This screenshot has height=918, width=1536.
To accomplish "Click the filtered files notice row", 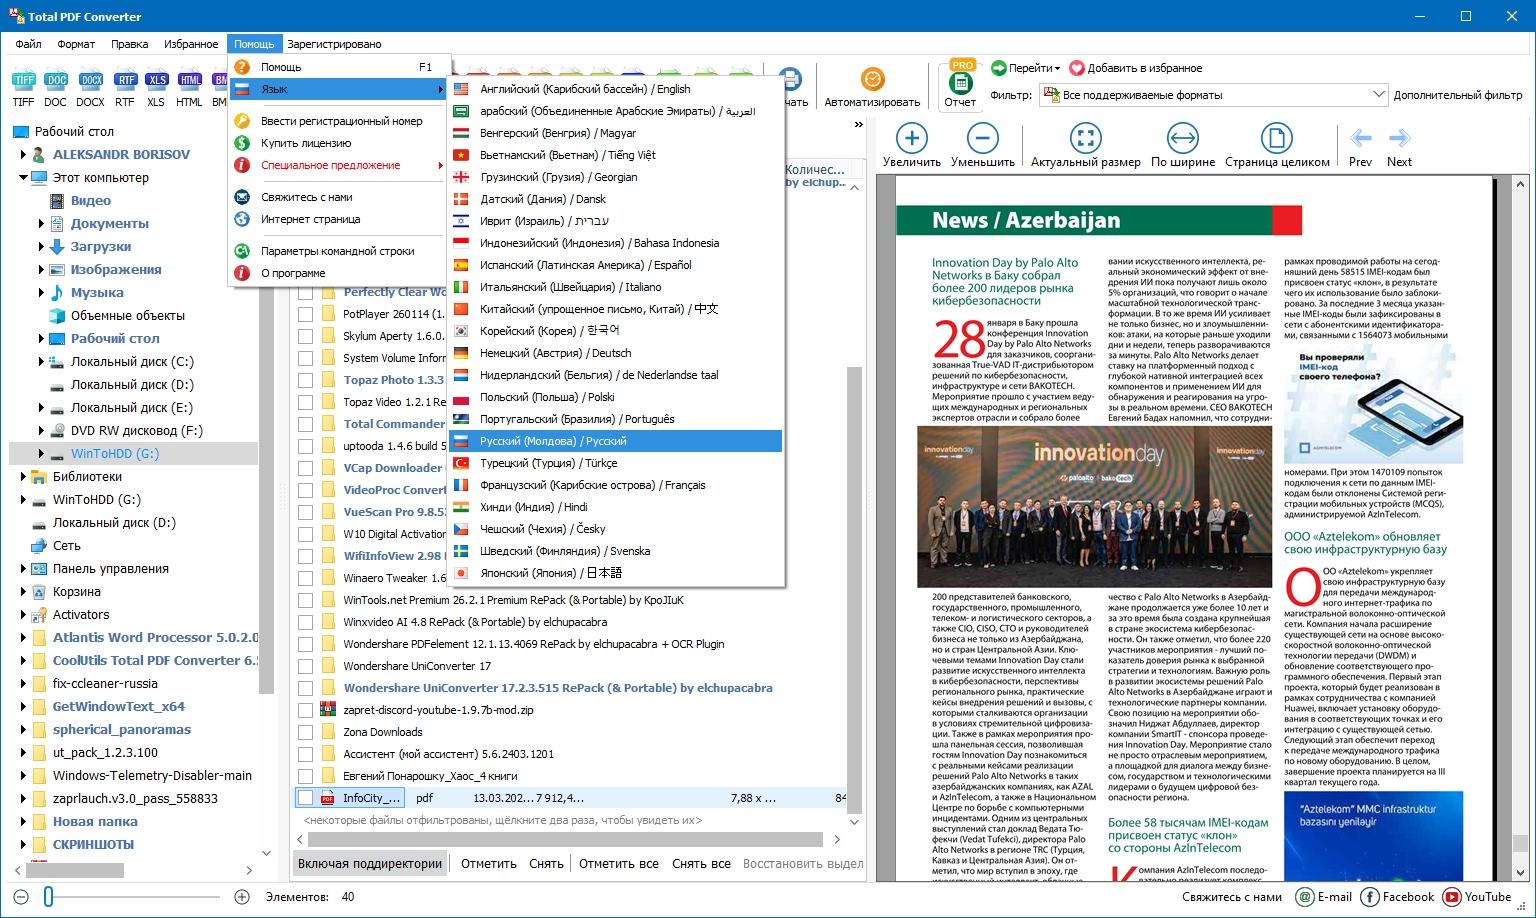I will [503, 820].
